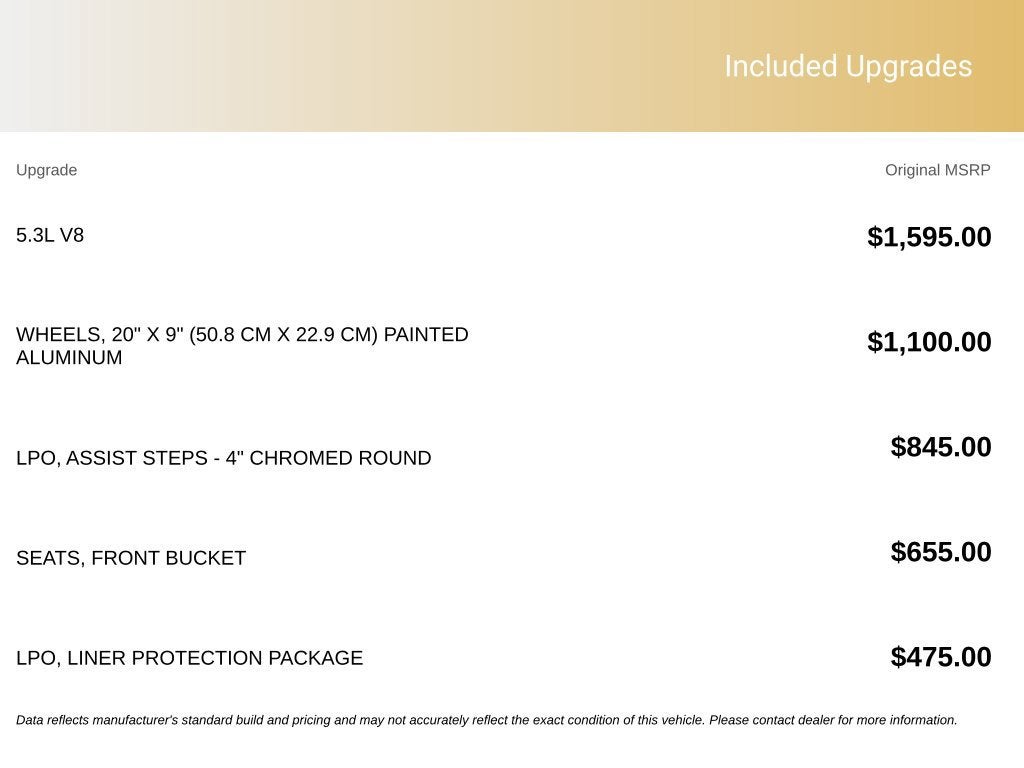This screenshot has height=768, width=1024.
Task: Click the "50.8 CM X 22.9 CM" dimensions text
Action: tap(283, 334)
